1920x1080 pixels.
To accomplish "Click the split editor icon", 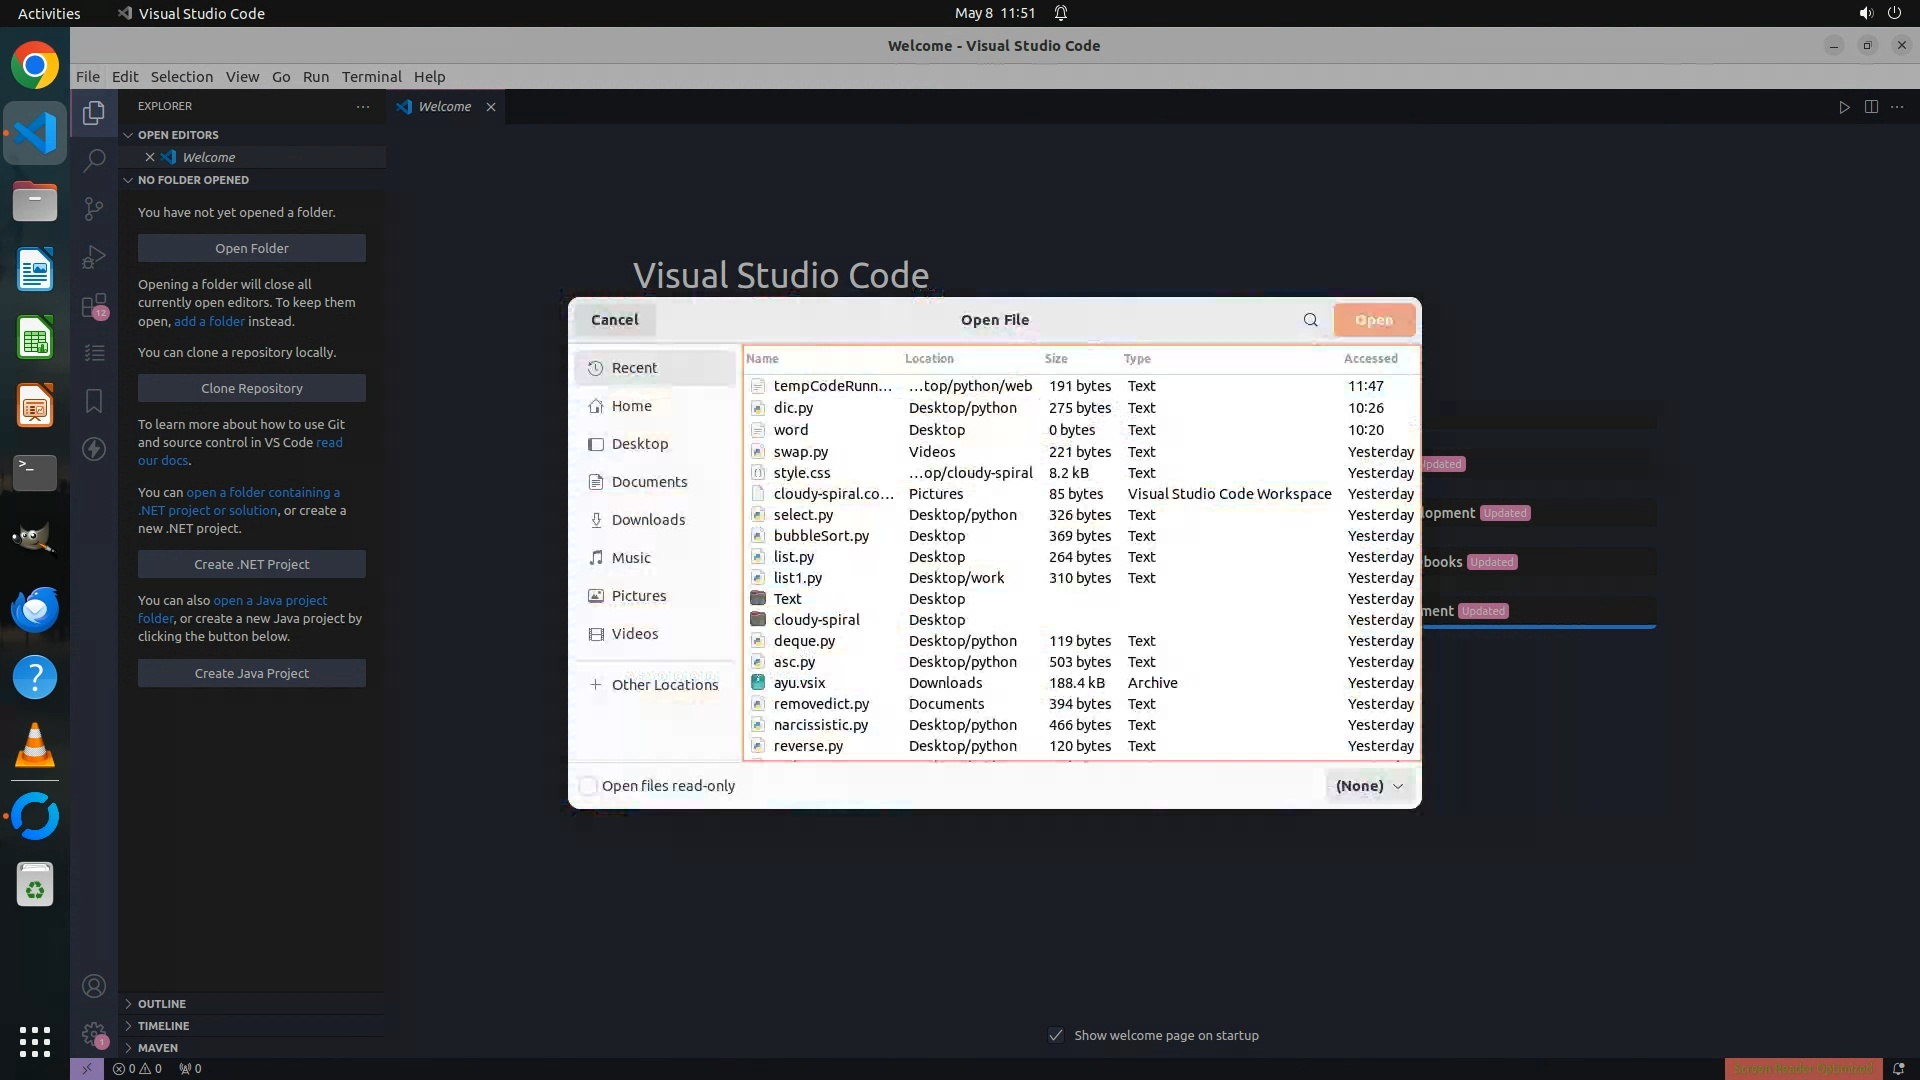I will click(1870, 107).
